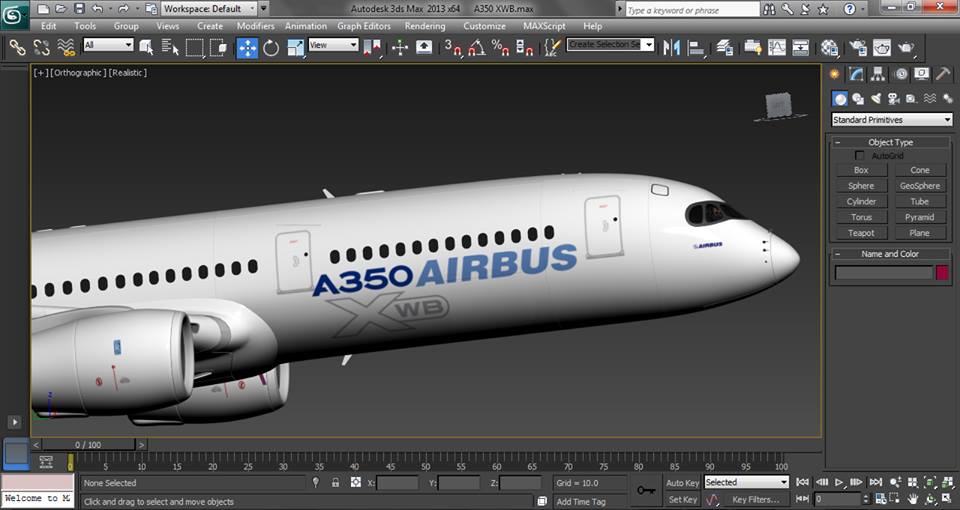
Task: Click the Select and Link chain icon
Action: [x=17, y=47]
